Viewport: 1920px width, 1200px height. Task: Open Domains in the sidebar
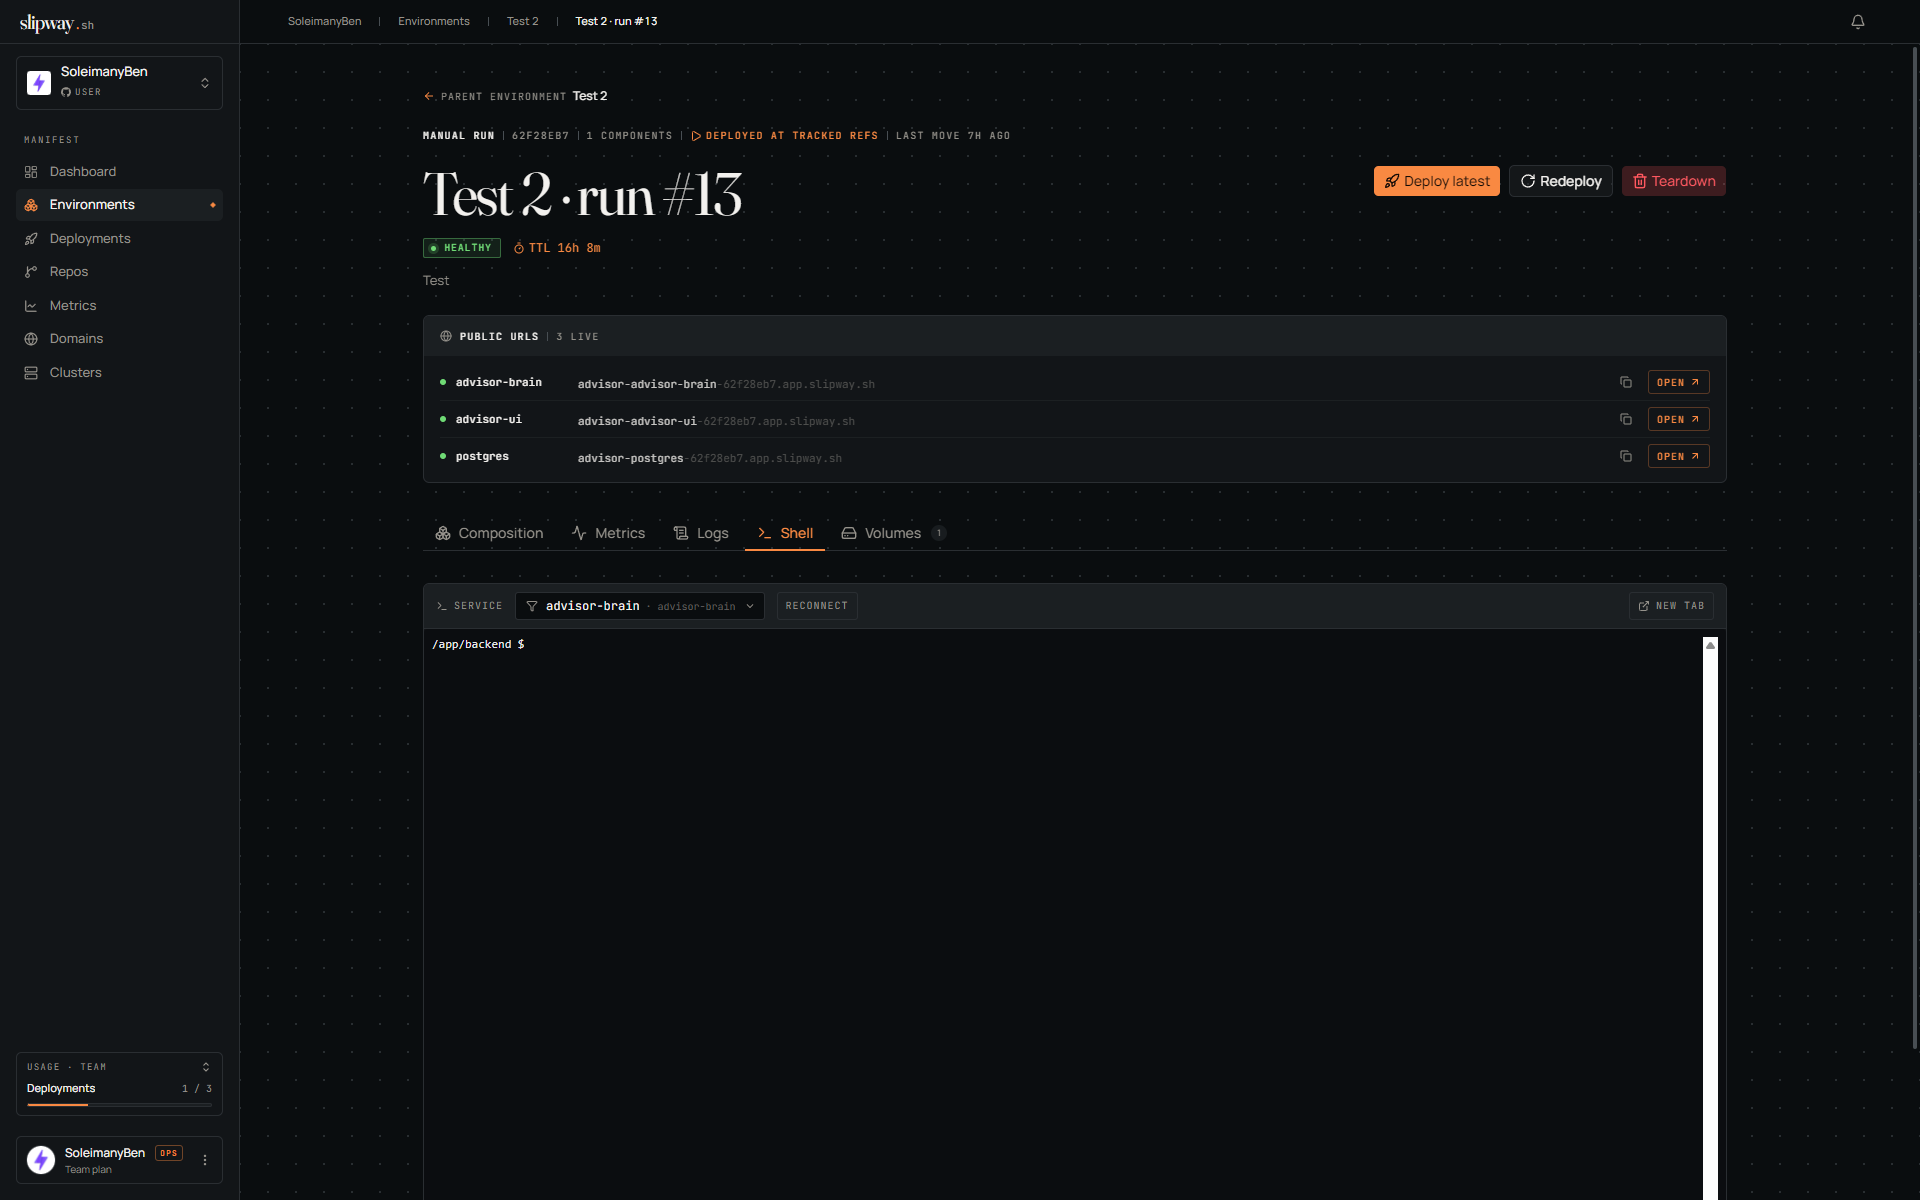119,339
